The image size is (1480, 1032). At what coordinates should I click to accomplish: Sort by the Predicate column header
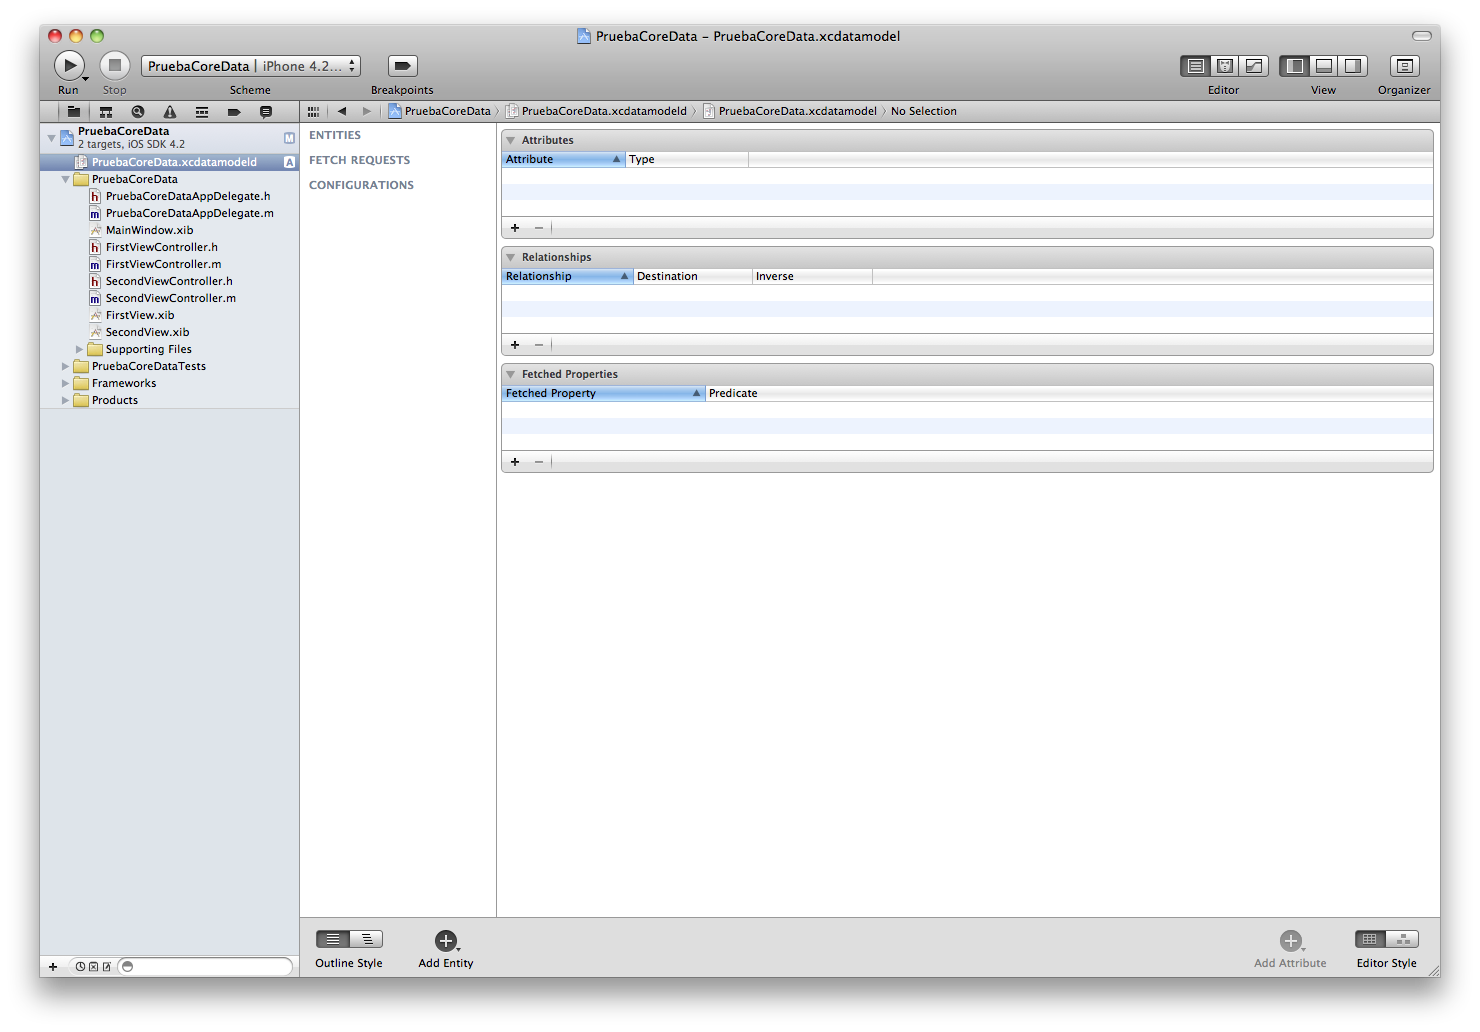1069,394
